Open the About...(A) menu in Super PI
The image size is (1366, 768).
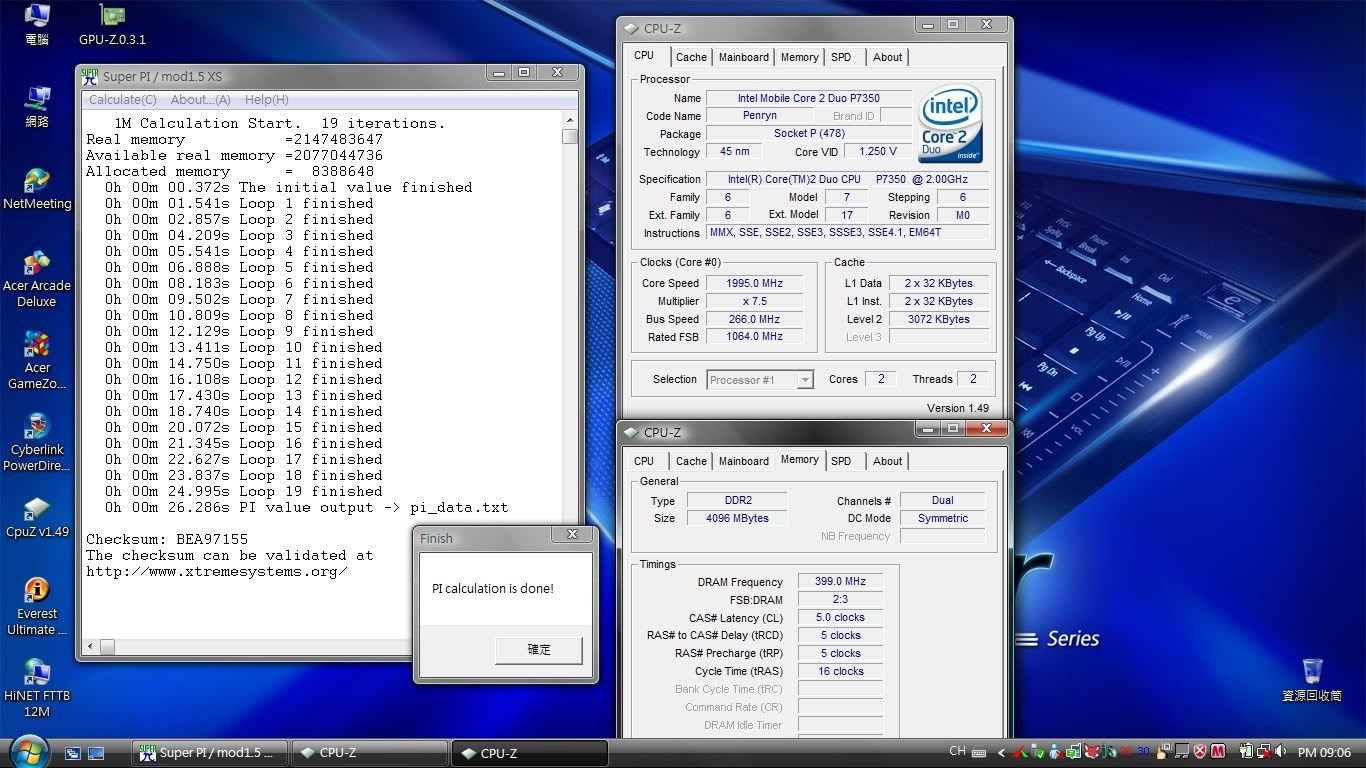click(x=200, y=100)
